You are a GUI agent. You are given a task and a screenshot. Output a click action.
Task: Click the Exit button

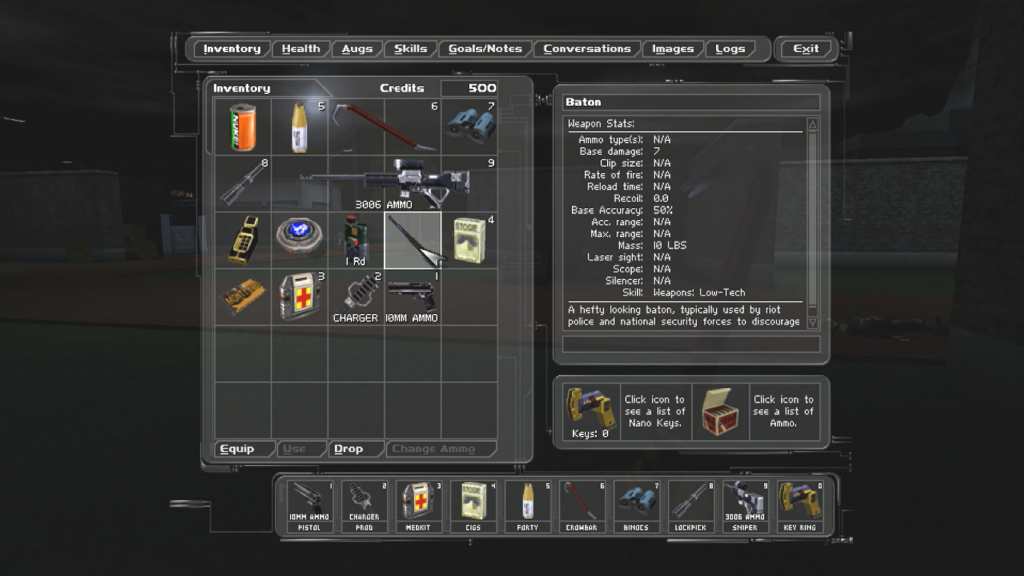pos(806,49)
